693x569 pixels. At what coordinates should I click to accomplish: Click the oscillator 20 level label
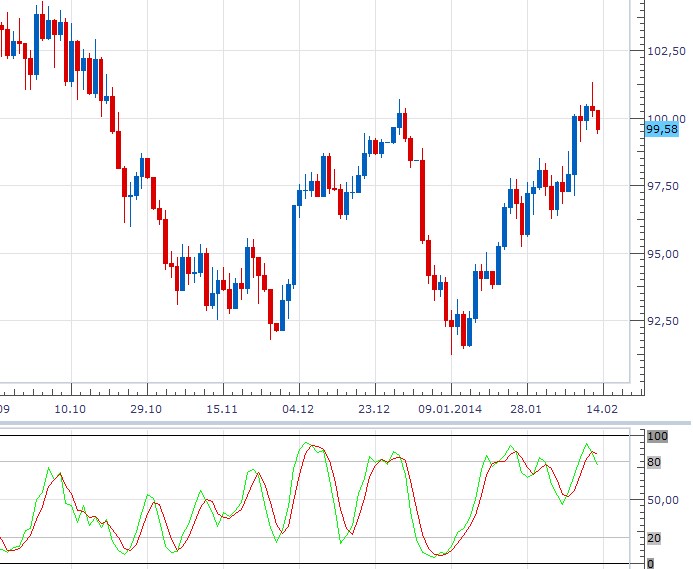[x=654, y=538]
